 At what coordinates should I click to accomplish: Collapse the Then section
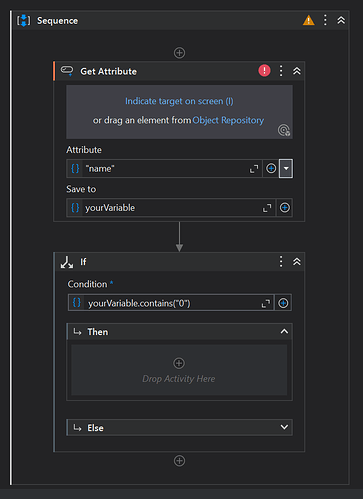(x=284, y=331)
